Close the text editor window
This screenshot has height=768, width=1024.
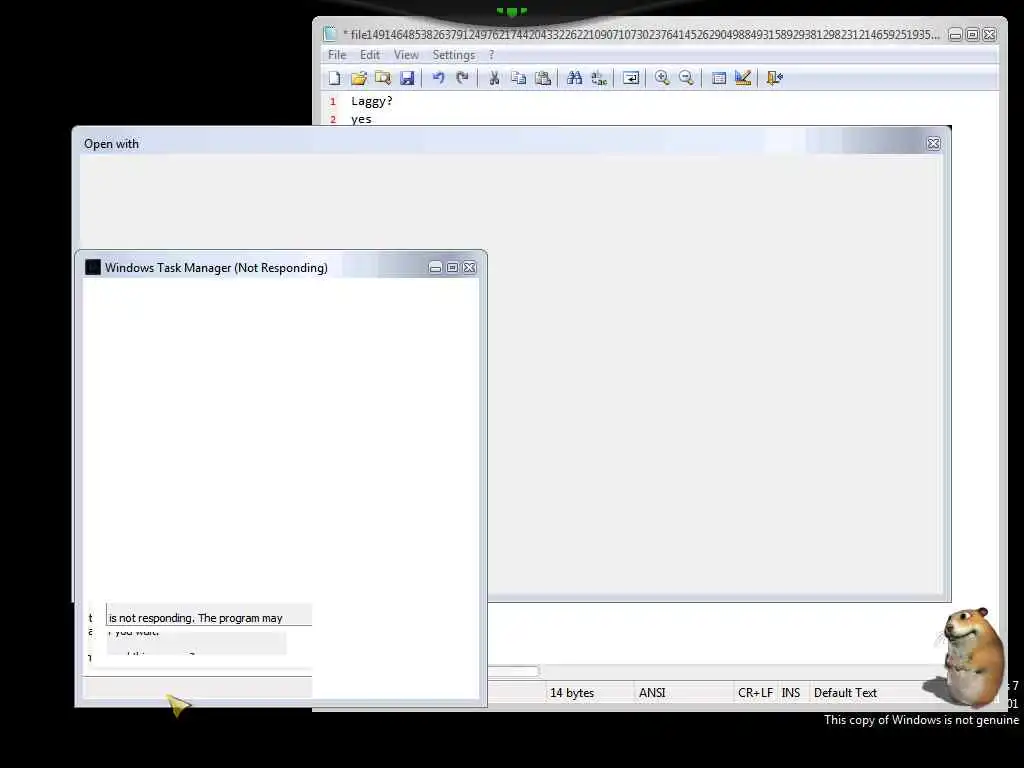click(989, 35)
